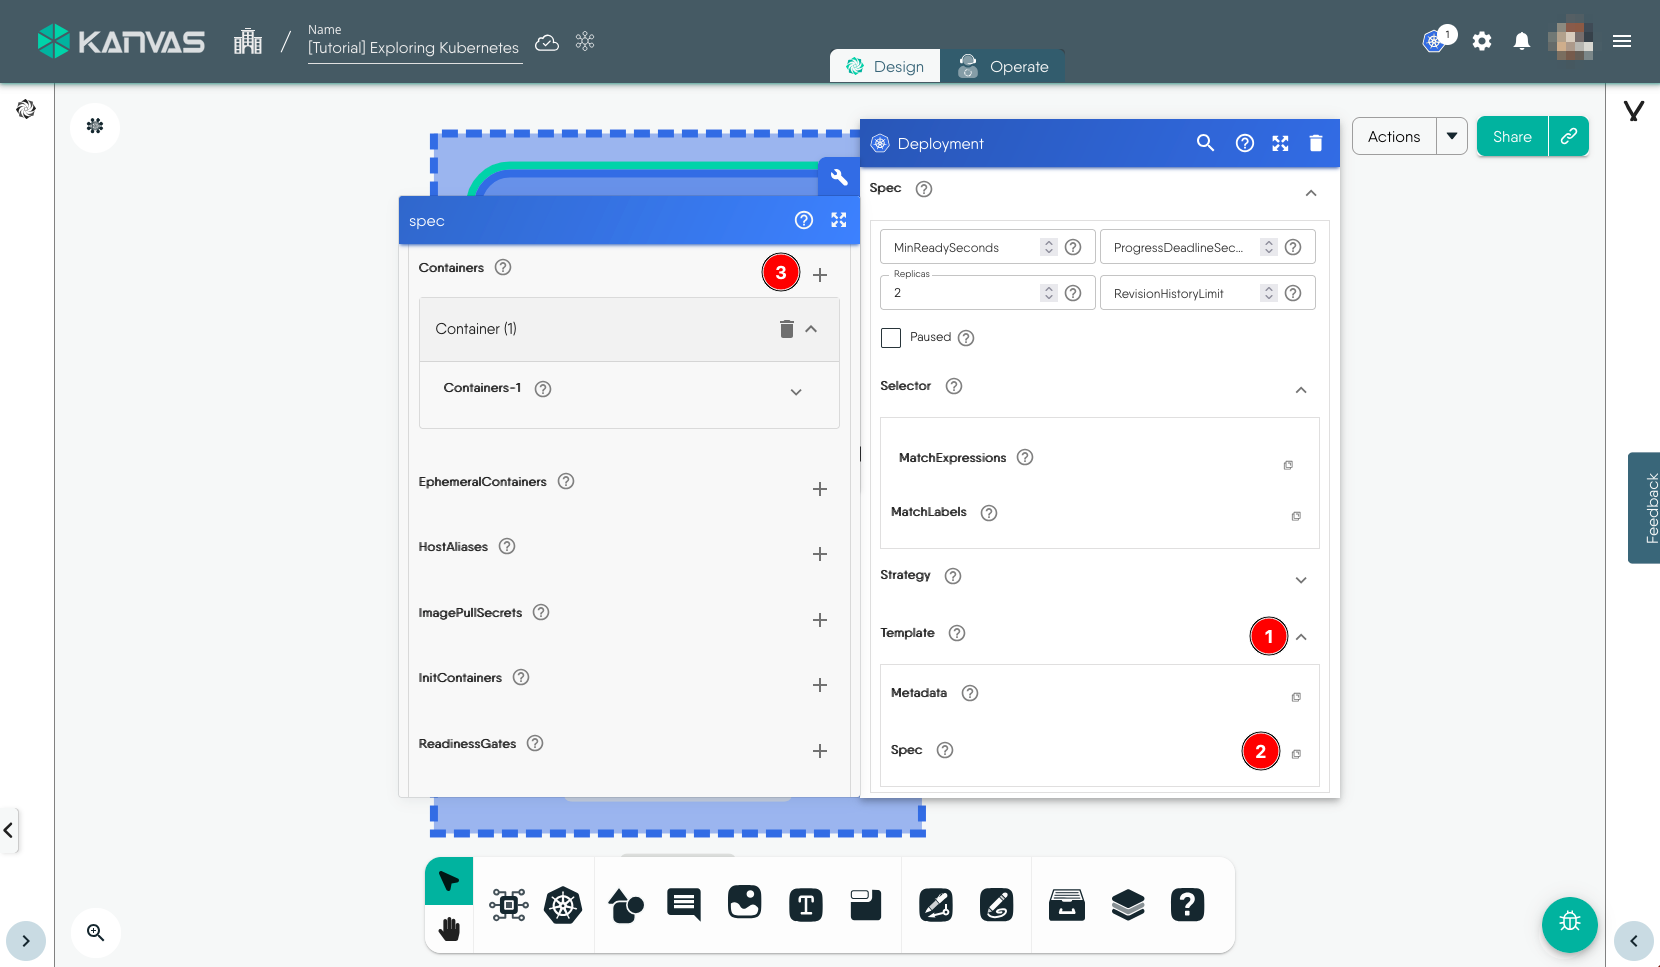Open the comment tool in bottom dock
The width and height of the screenshot is (1660, 967).
pos(684,905)
